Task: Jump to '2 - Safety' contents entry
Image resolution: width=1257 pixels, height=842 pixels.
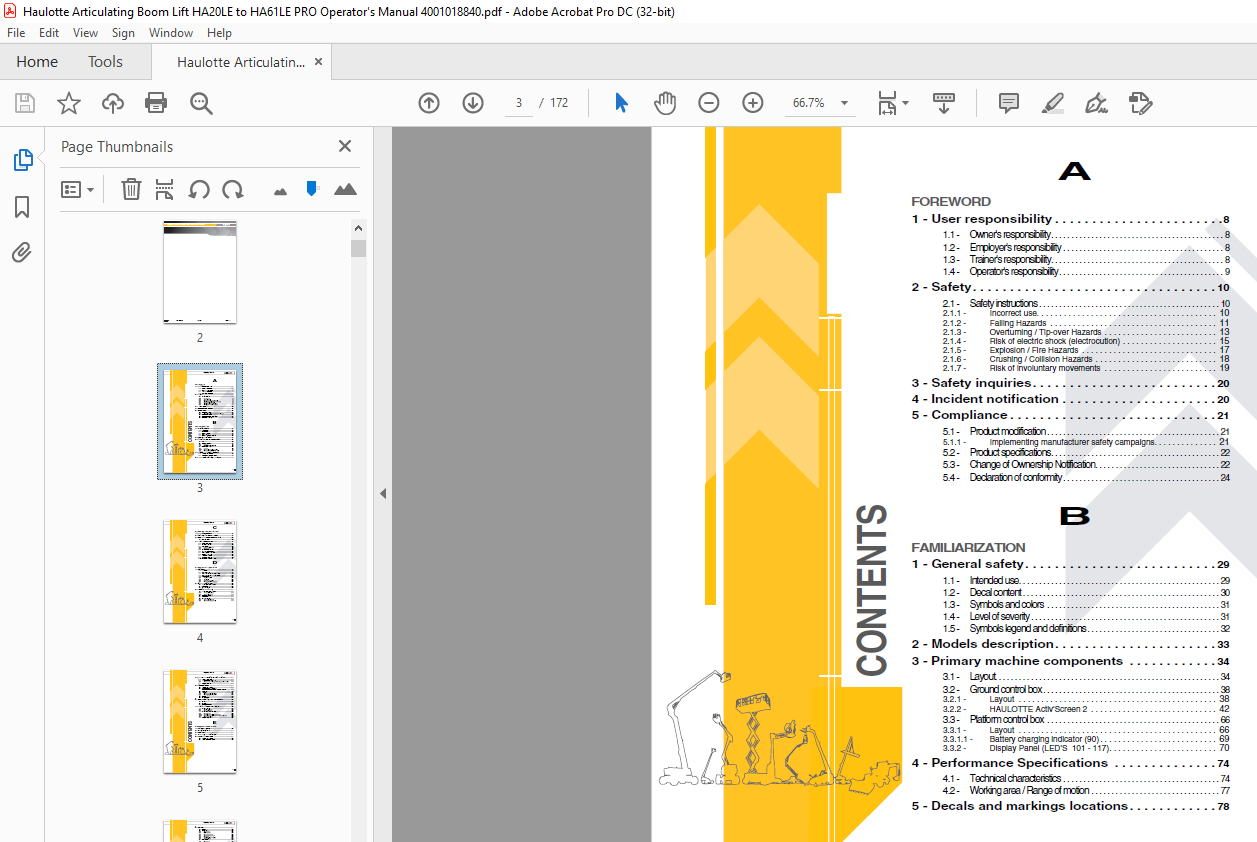Action: [x=1070, y=287]
